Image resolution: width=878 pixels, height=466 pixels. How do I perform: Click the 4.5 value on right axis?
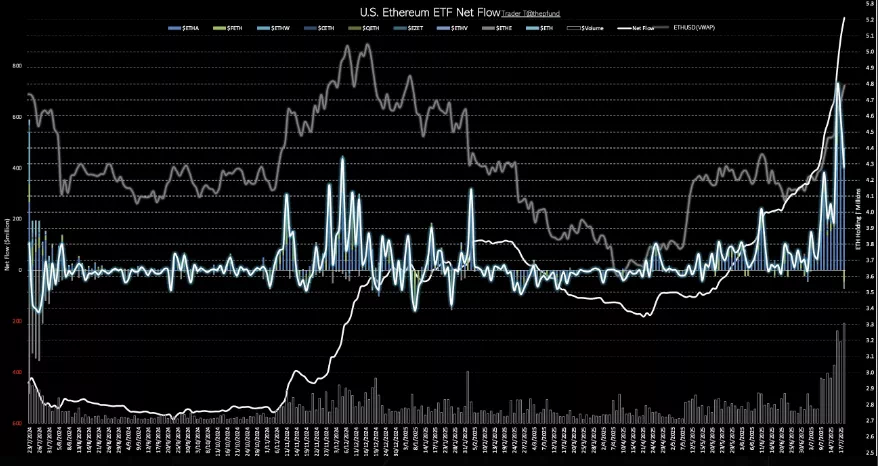[870, 132]
